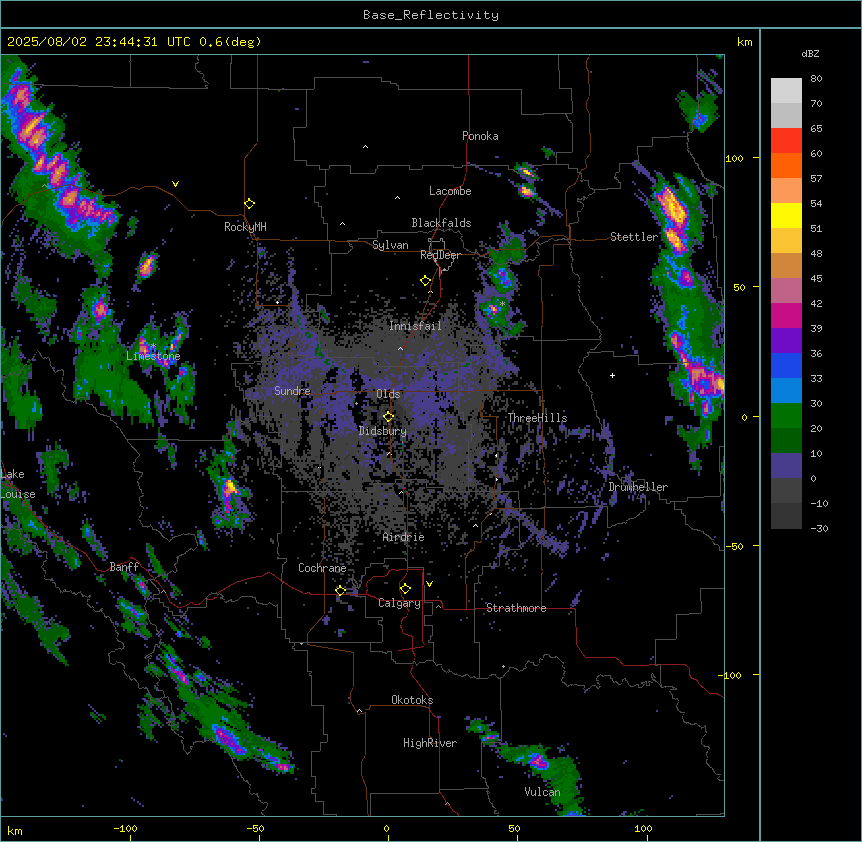Image resolution: width=862 pixels, height=842 pixels.
Task: Click the yellow V marker east of Calgary
Action: [429, 584]
